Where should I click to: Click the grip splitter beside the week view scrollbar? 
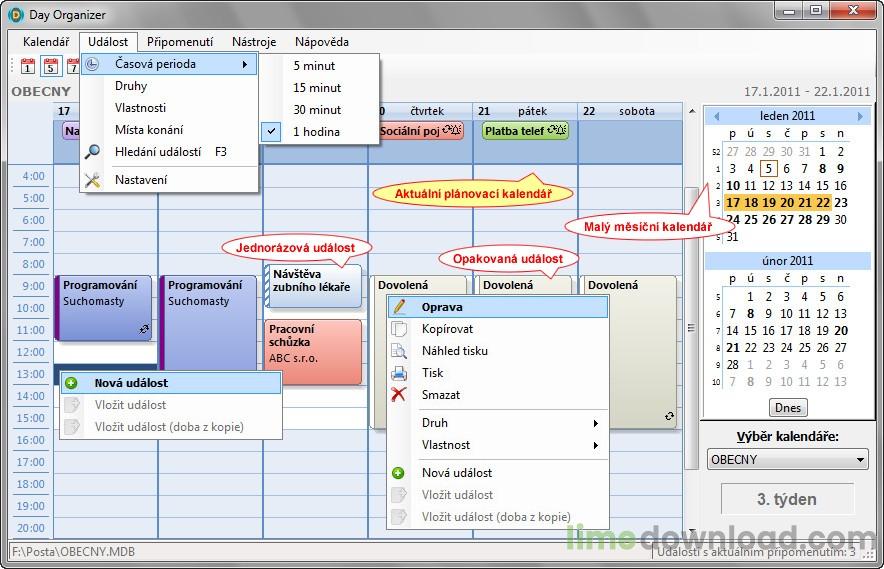coord(691,328)
